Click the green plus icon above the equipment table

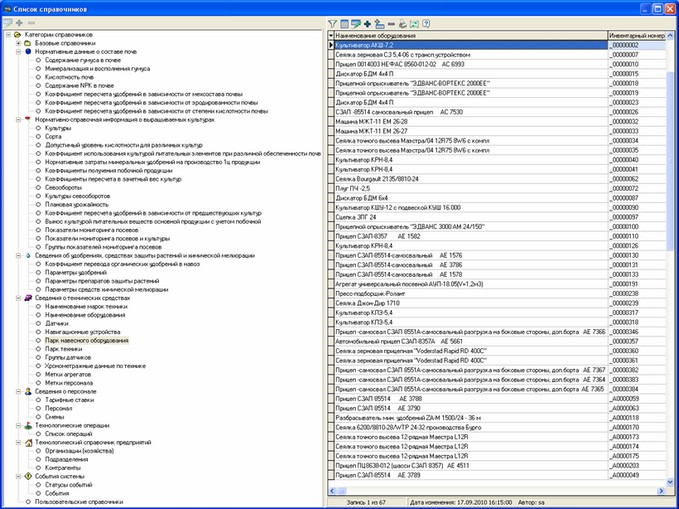(x=367, y=23)
